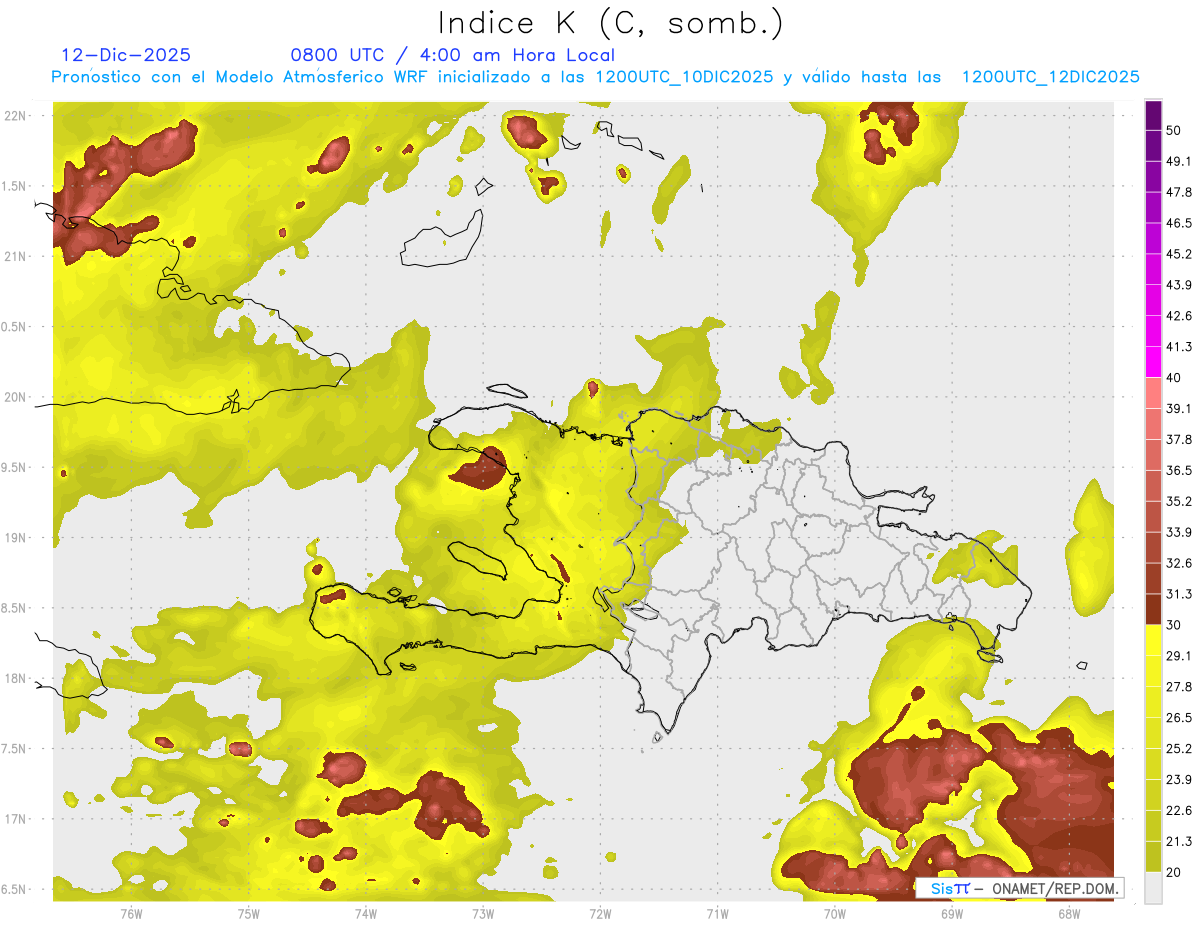Click the initialization stamp "1200UTC_10DIC2025"
1200x927 pixels.
[684, 77]
